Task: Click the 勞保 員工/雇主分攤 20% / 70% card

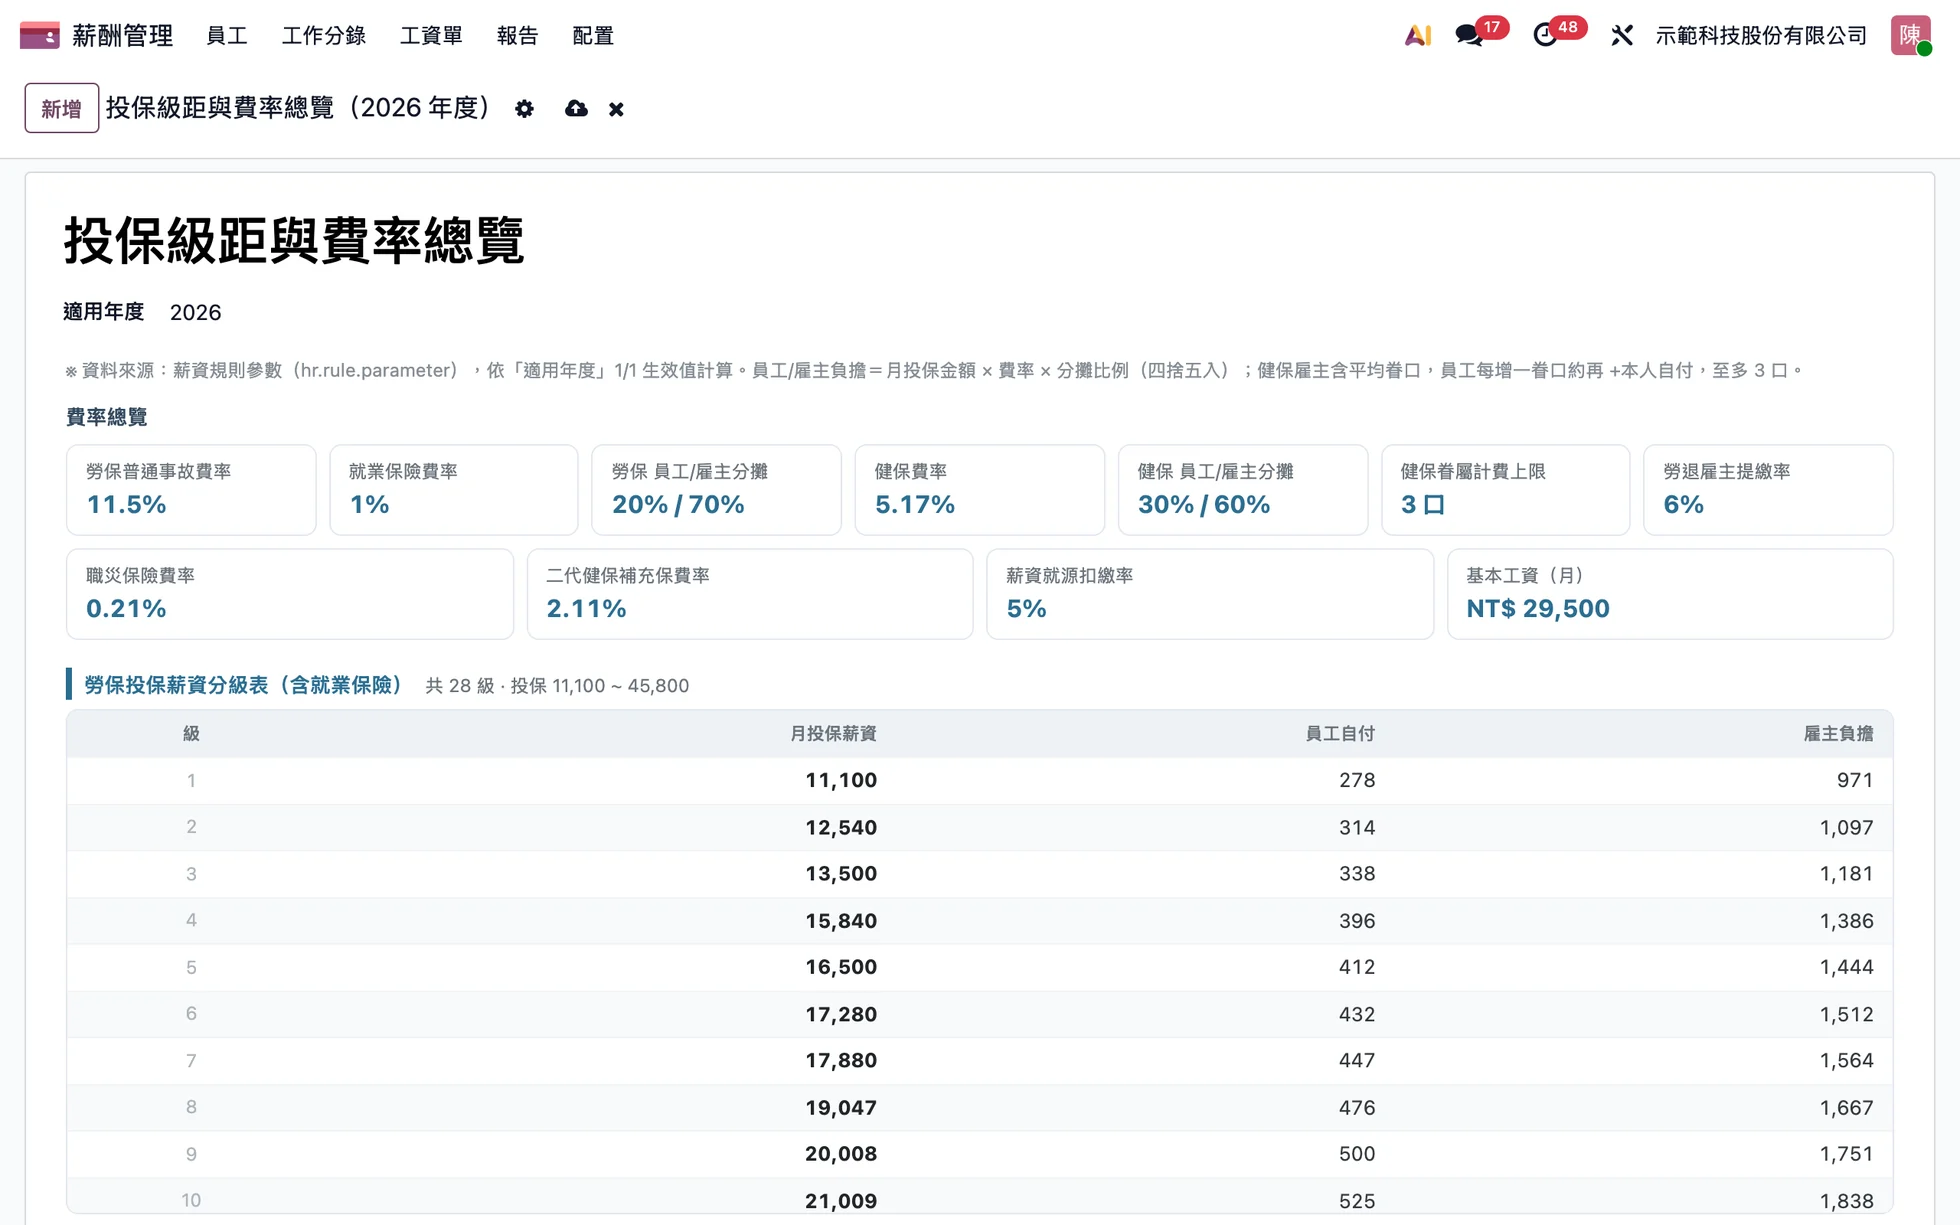Action: point(716,490)
